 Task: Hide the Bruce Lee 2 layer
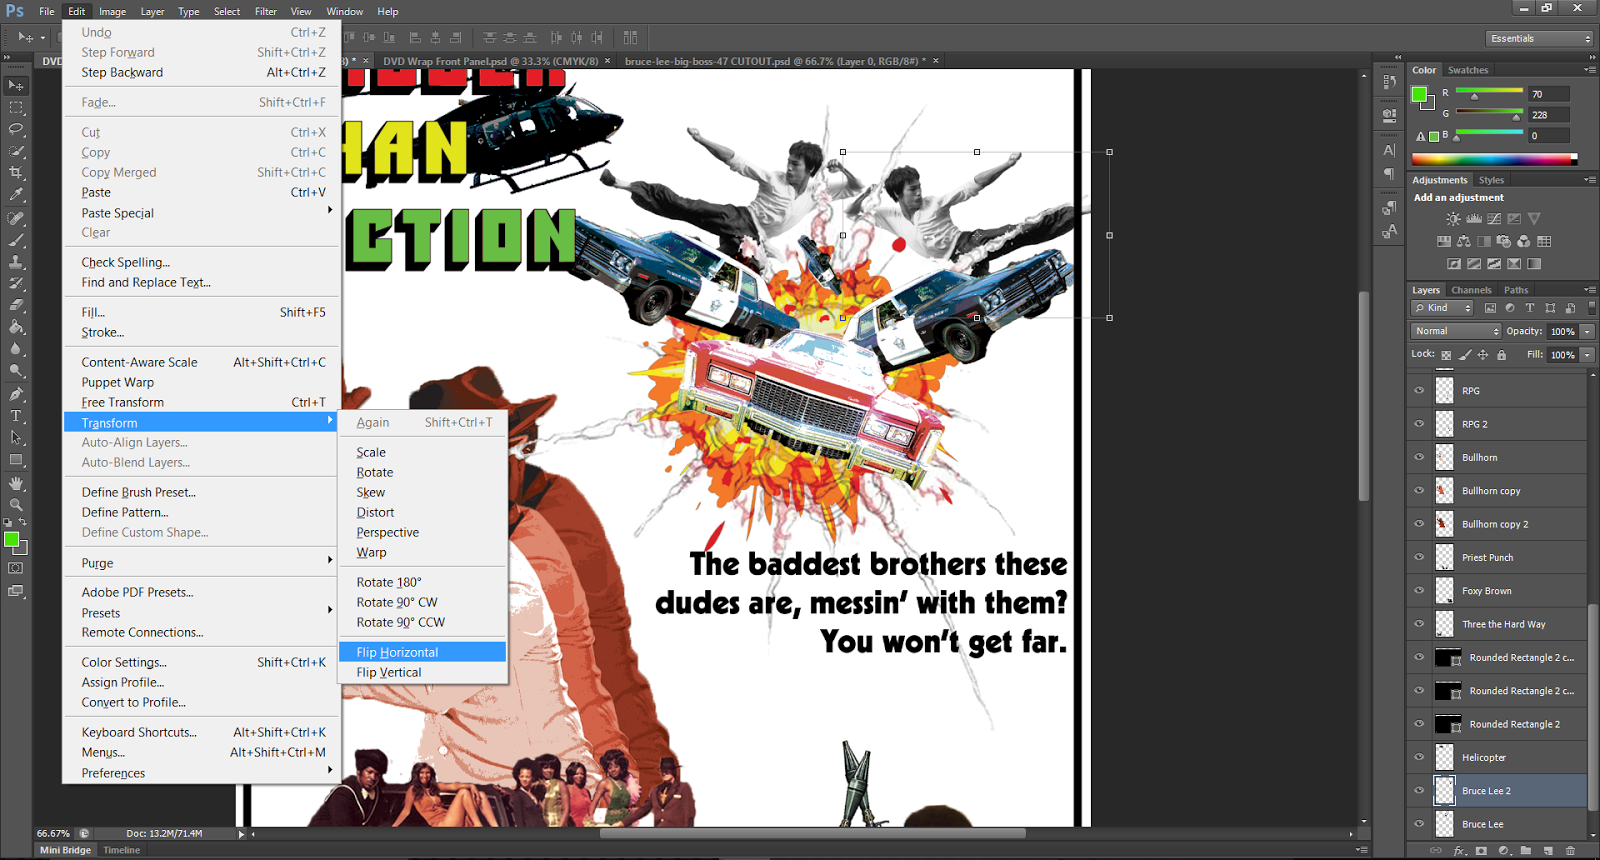[x=1419, y=791]
